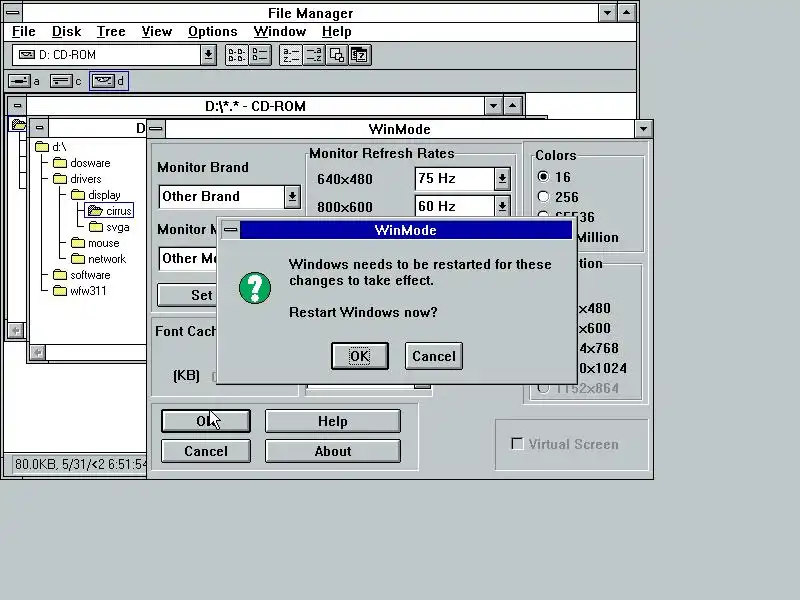Open the 640x480 refresh rate dropdown
This screenshot has width=800, height=600.
click(502, 179)
